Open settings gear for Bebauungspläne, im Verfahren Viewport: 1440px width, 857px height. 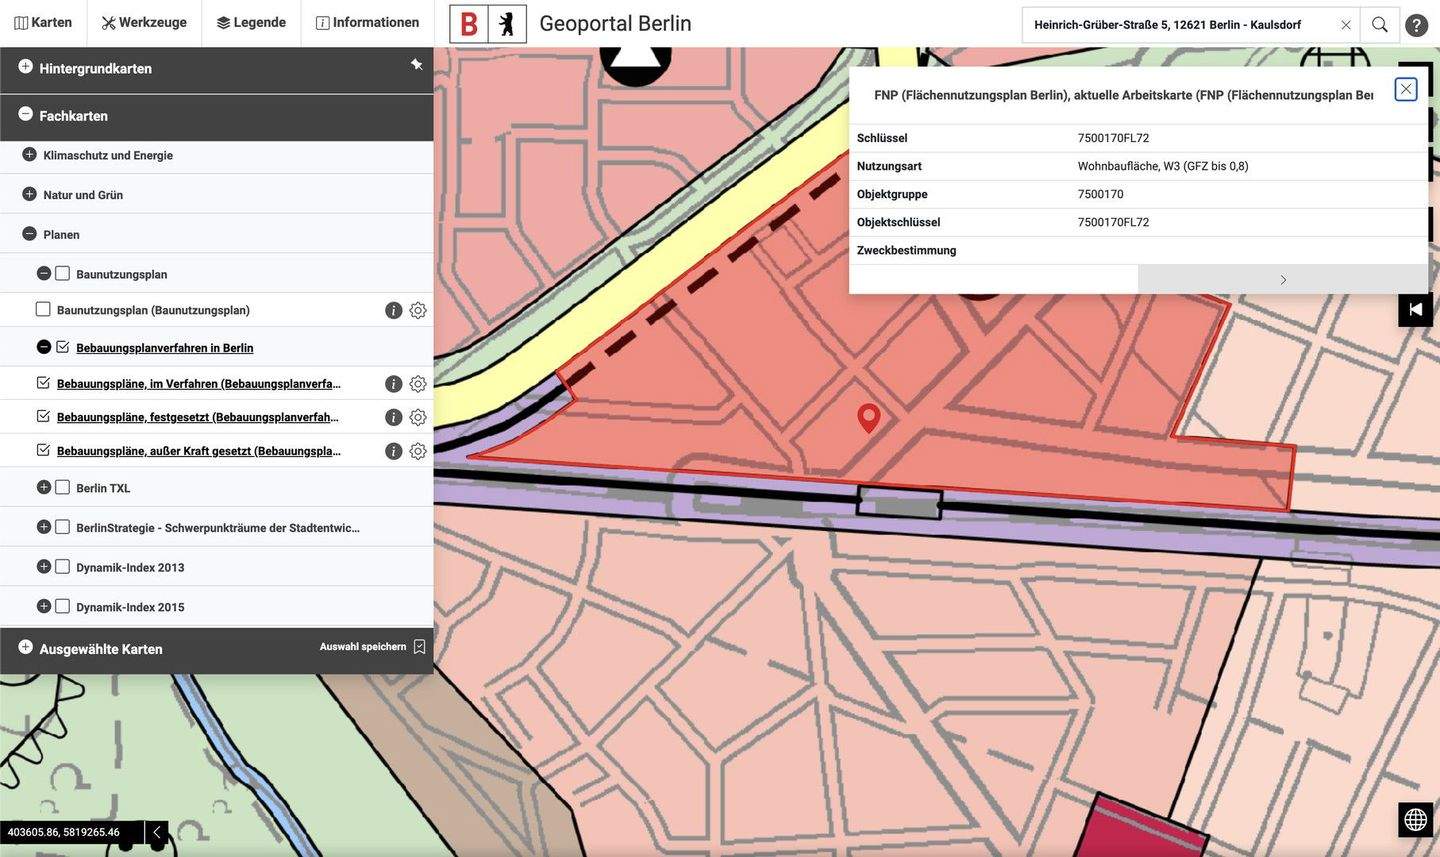tap(418, 384)
